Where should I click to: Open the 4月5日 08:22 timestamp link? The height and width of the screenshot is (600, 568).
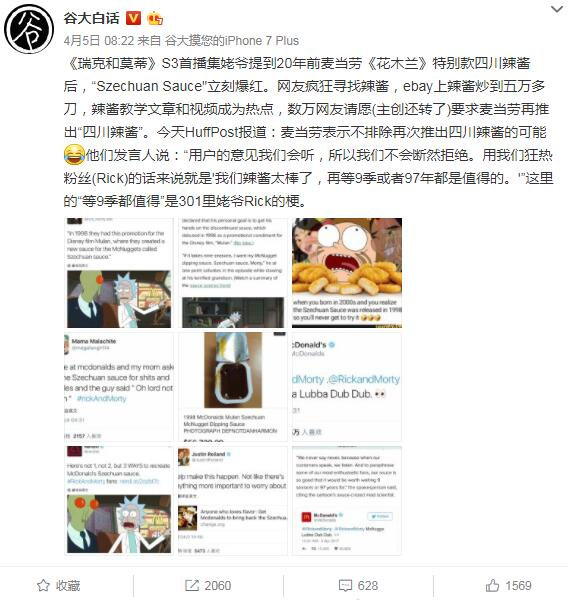pyautogui.click(x=99, y=41)
